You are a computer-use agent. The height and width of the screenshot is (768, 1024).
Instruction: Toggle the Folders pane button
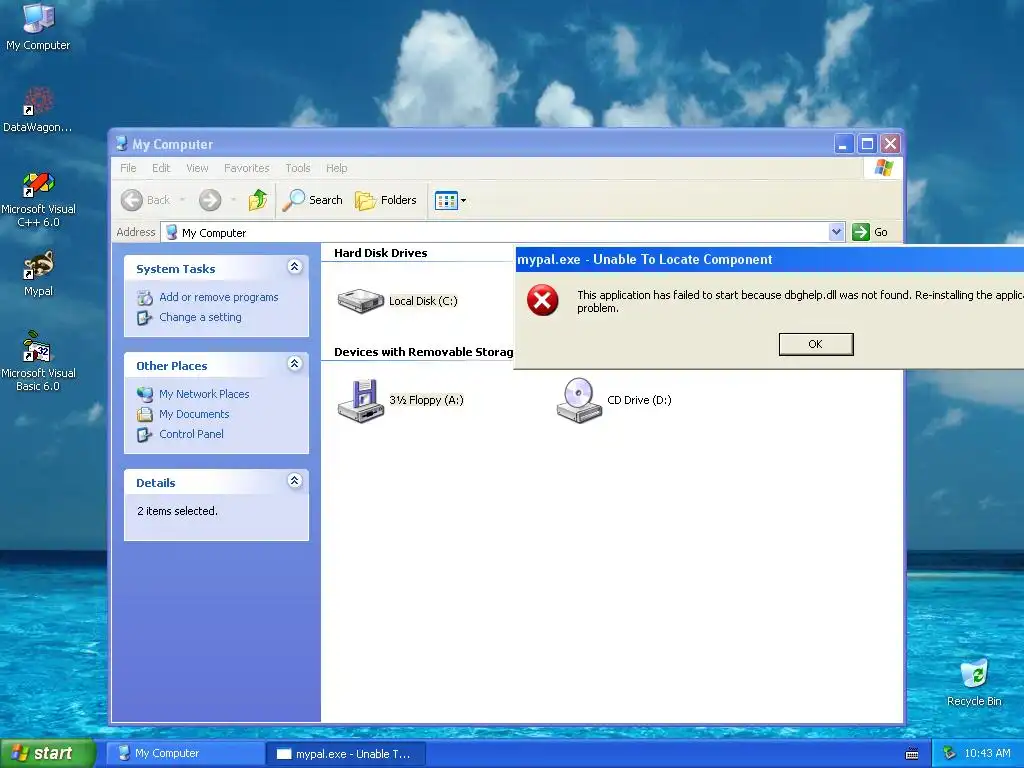[385, 200]
